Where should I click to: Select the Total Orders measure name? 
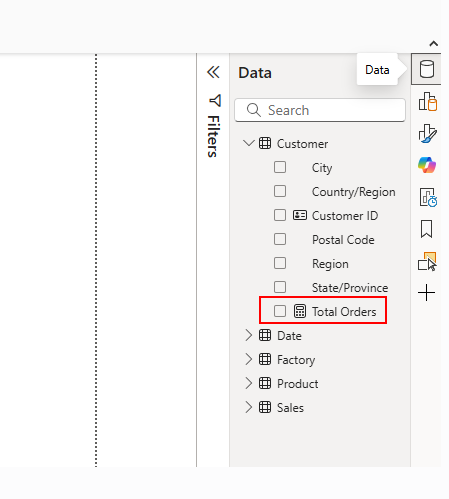click(x=344, y=312)
